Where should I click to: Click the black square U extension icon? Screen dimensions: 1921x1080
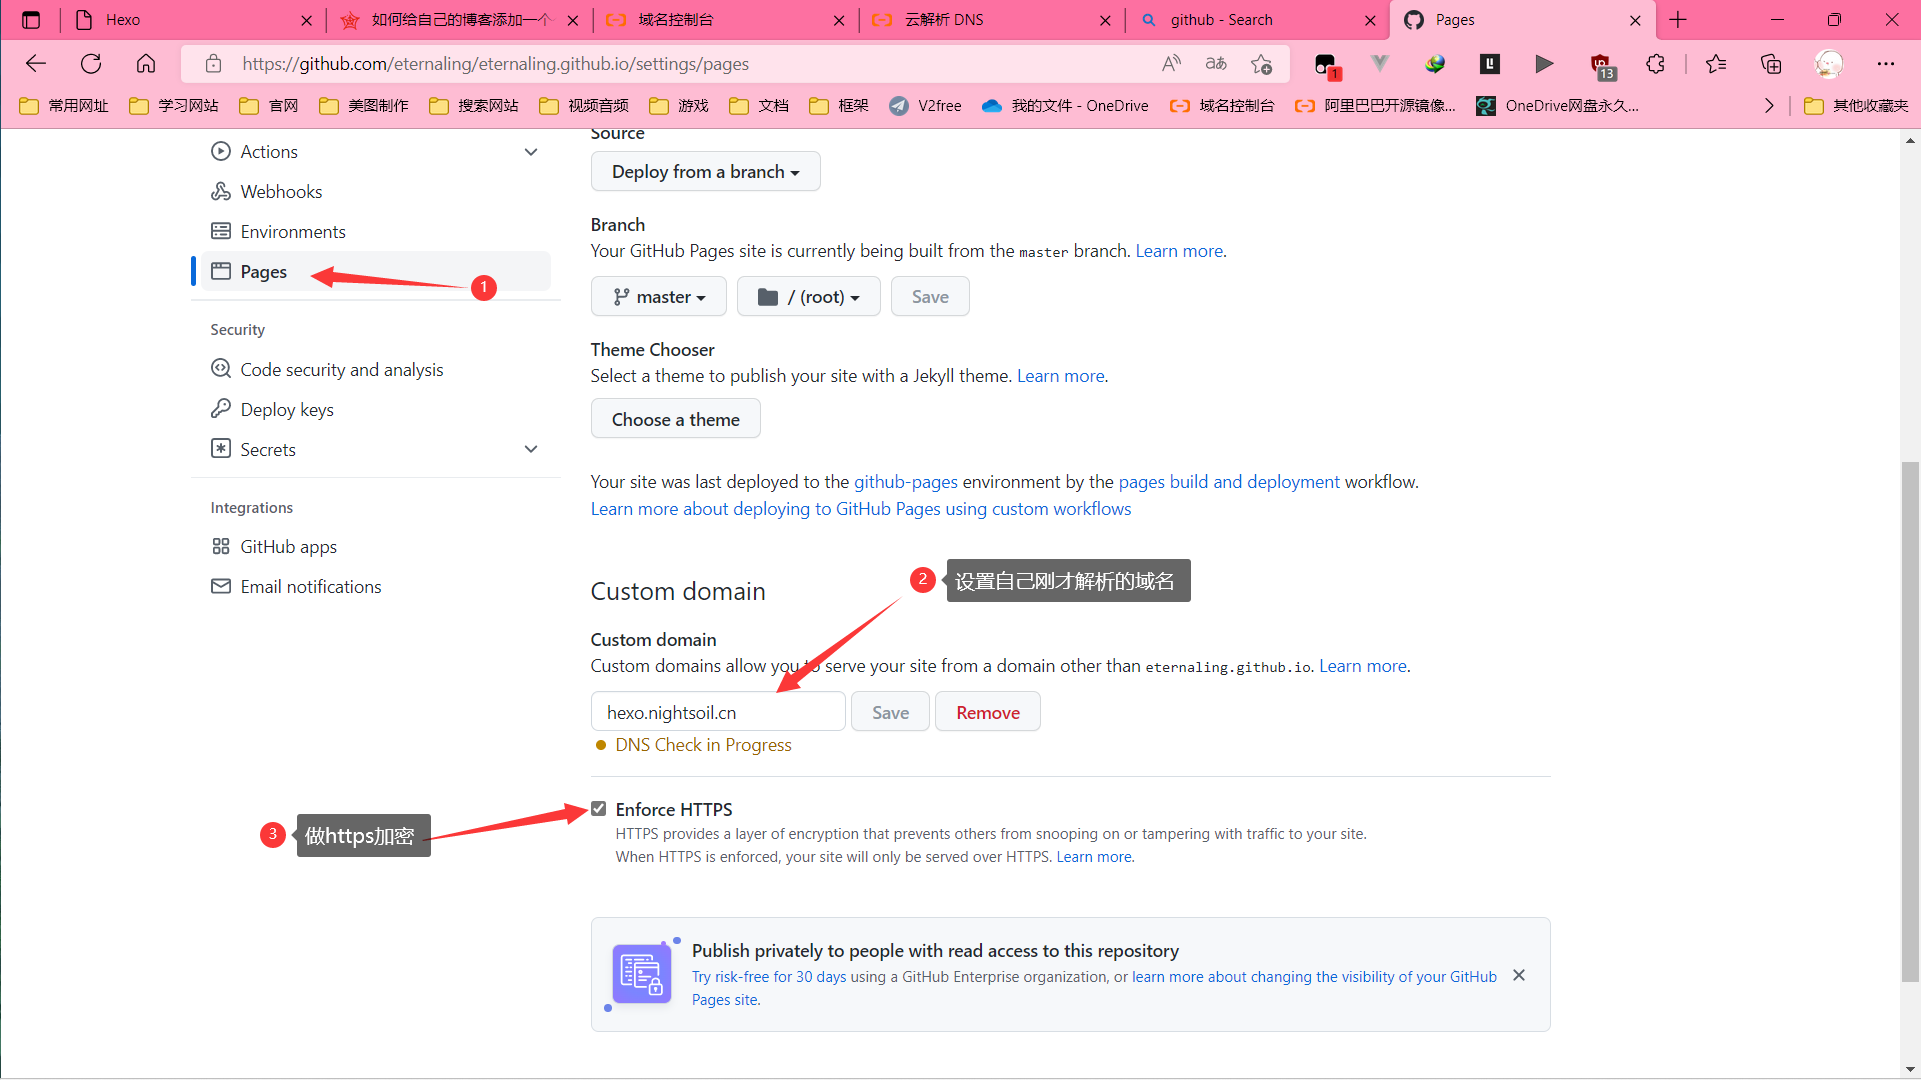(1490, 64)
